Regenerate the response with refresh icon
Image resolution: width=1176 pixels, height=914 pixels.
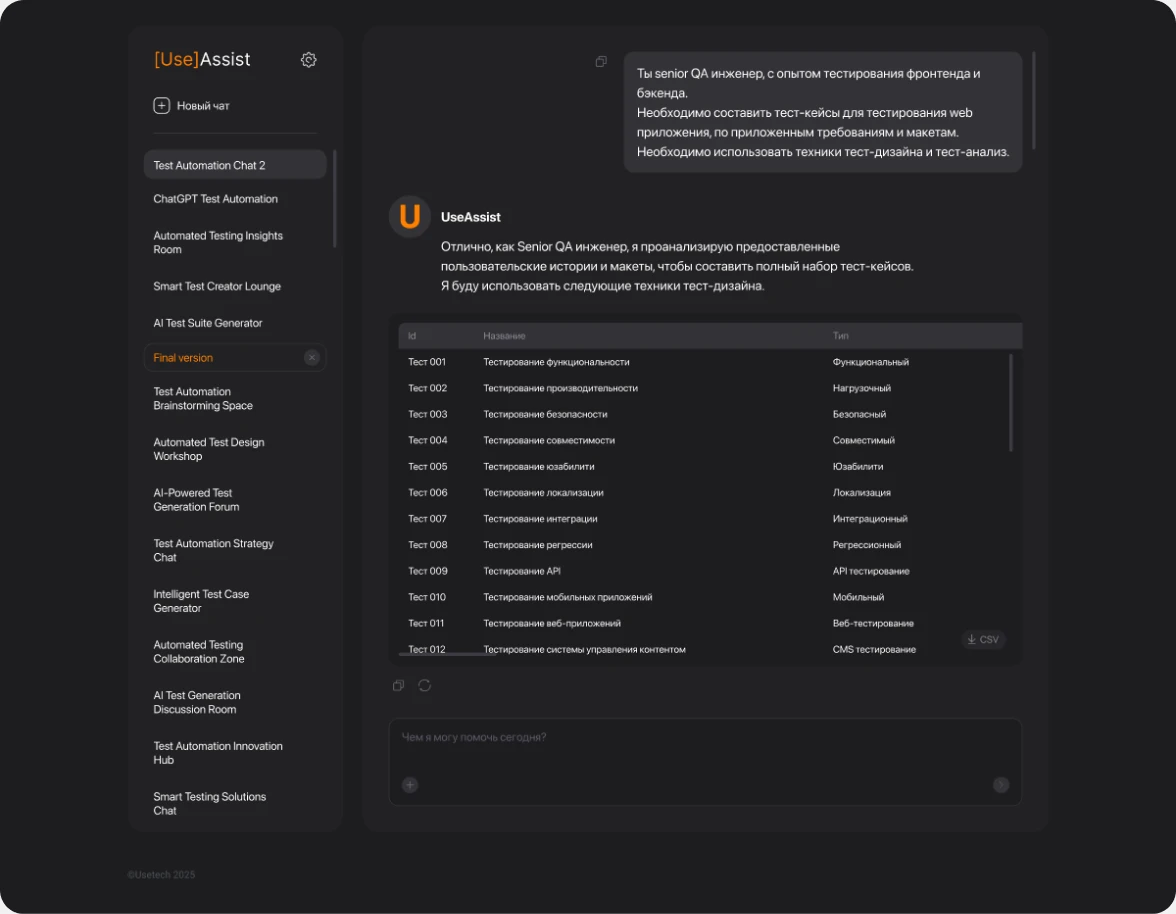point(424,685)
